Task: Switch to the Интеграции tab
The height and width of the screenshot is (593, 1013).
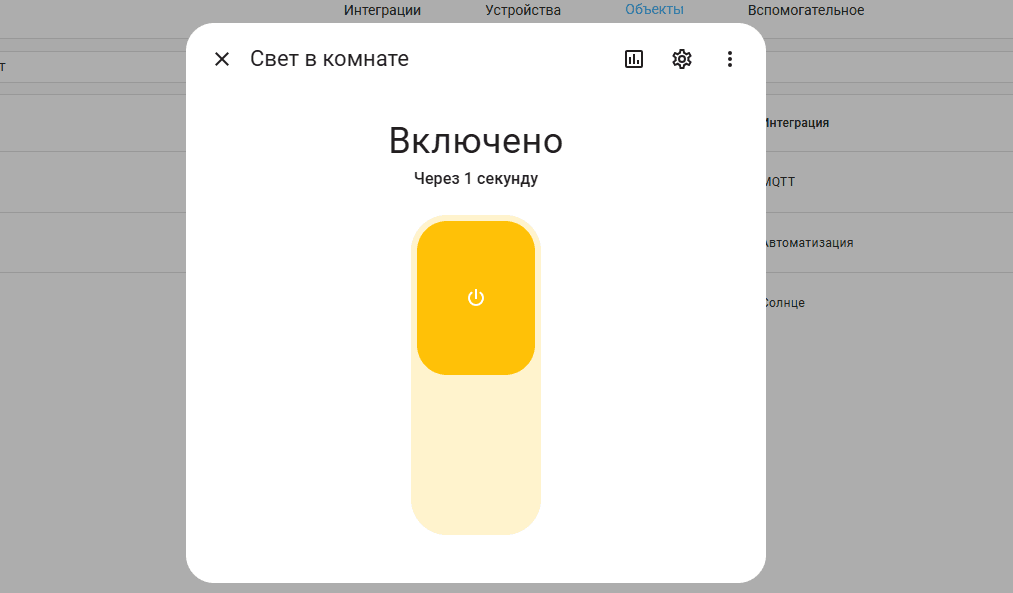Action: click(382, 10)
